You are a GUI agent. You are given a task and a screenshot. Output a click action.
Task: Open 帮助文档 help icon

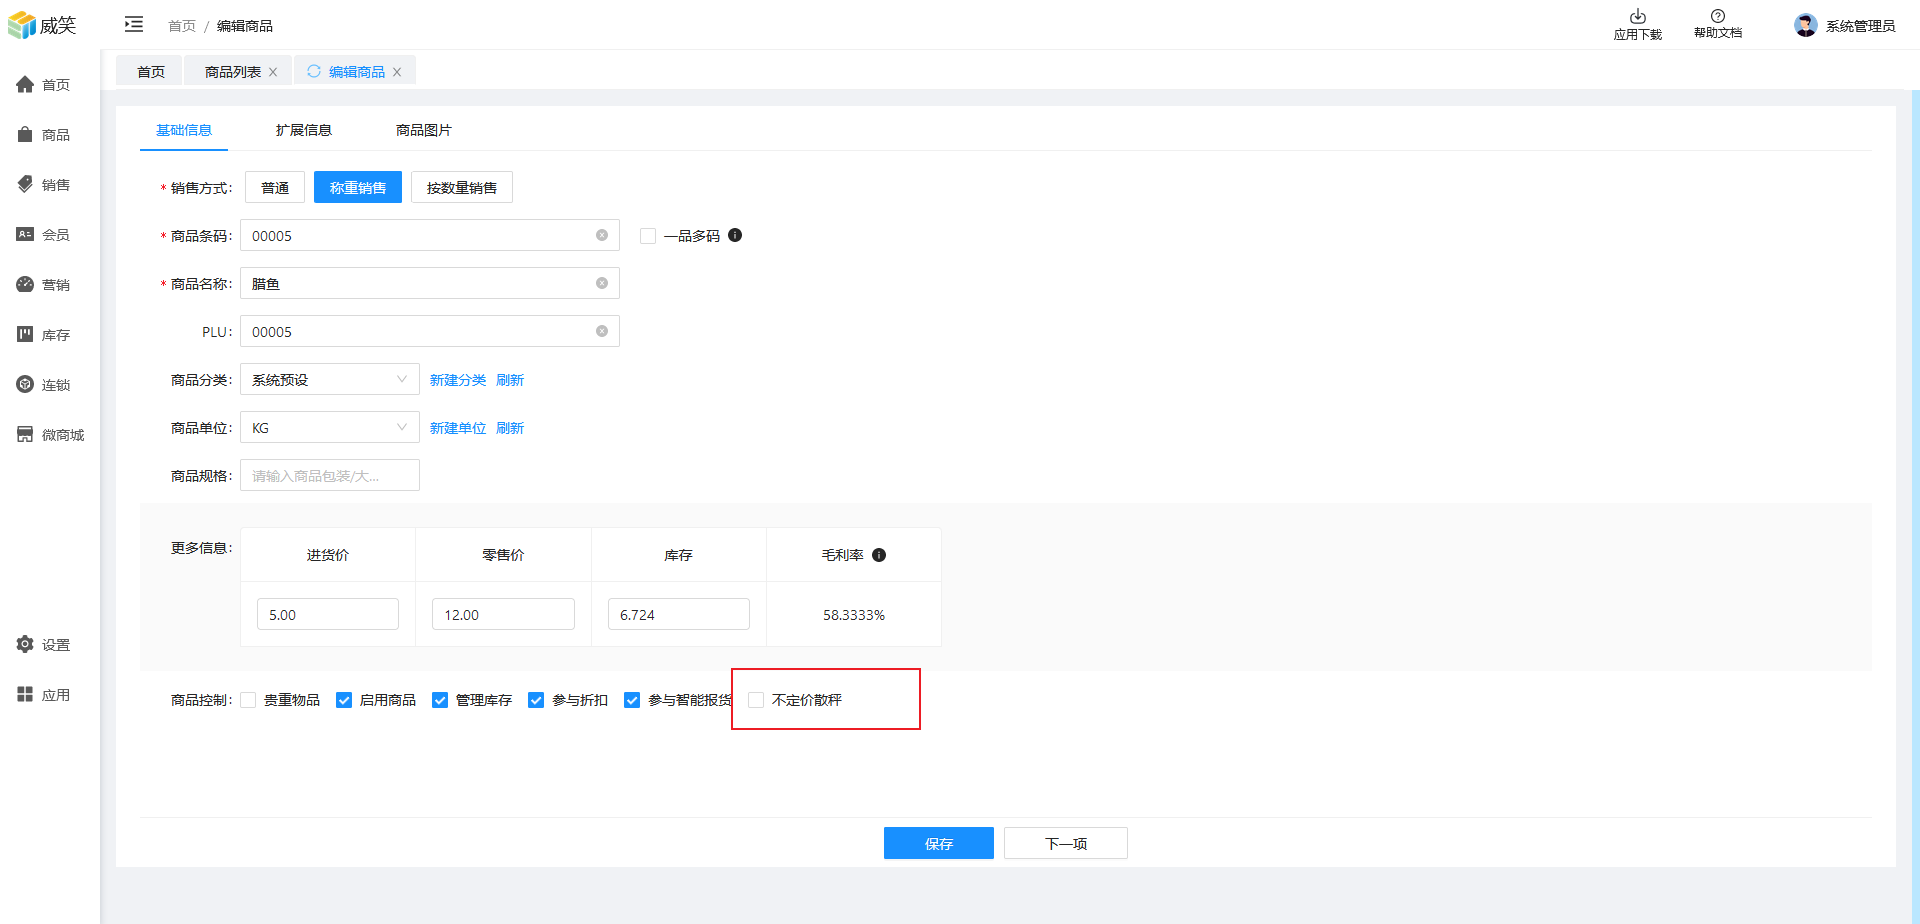[x=1717, y=17]
